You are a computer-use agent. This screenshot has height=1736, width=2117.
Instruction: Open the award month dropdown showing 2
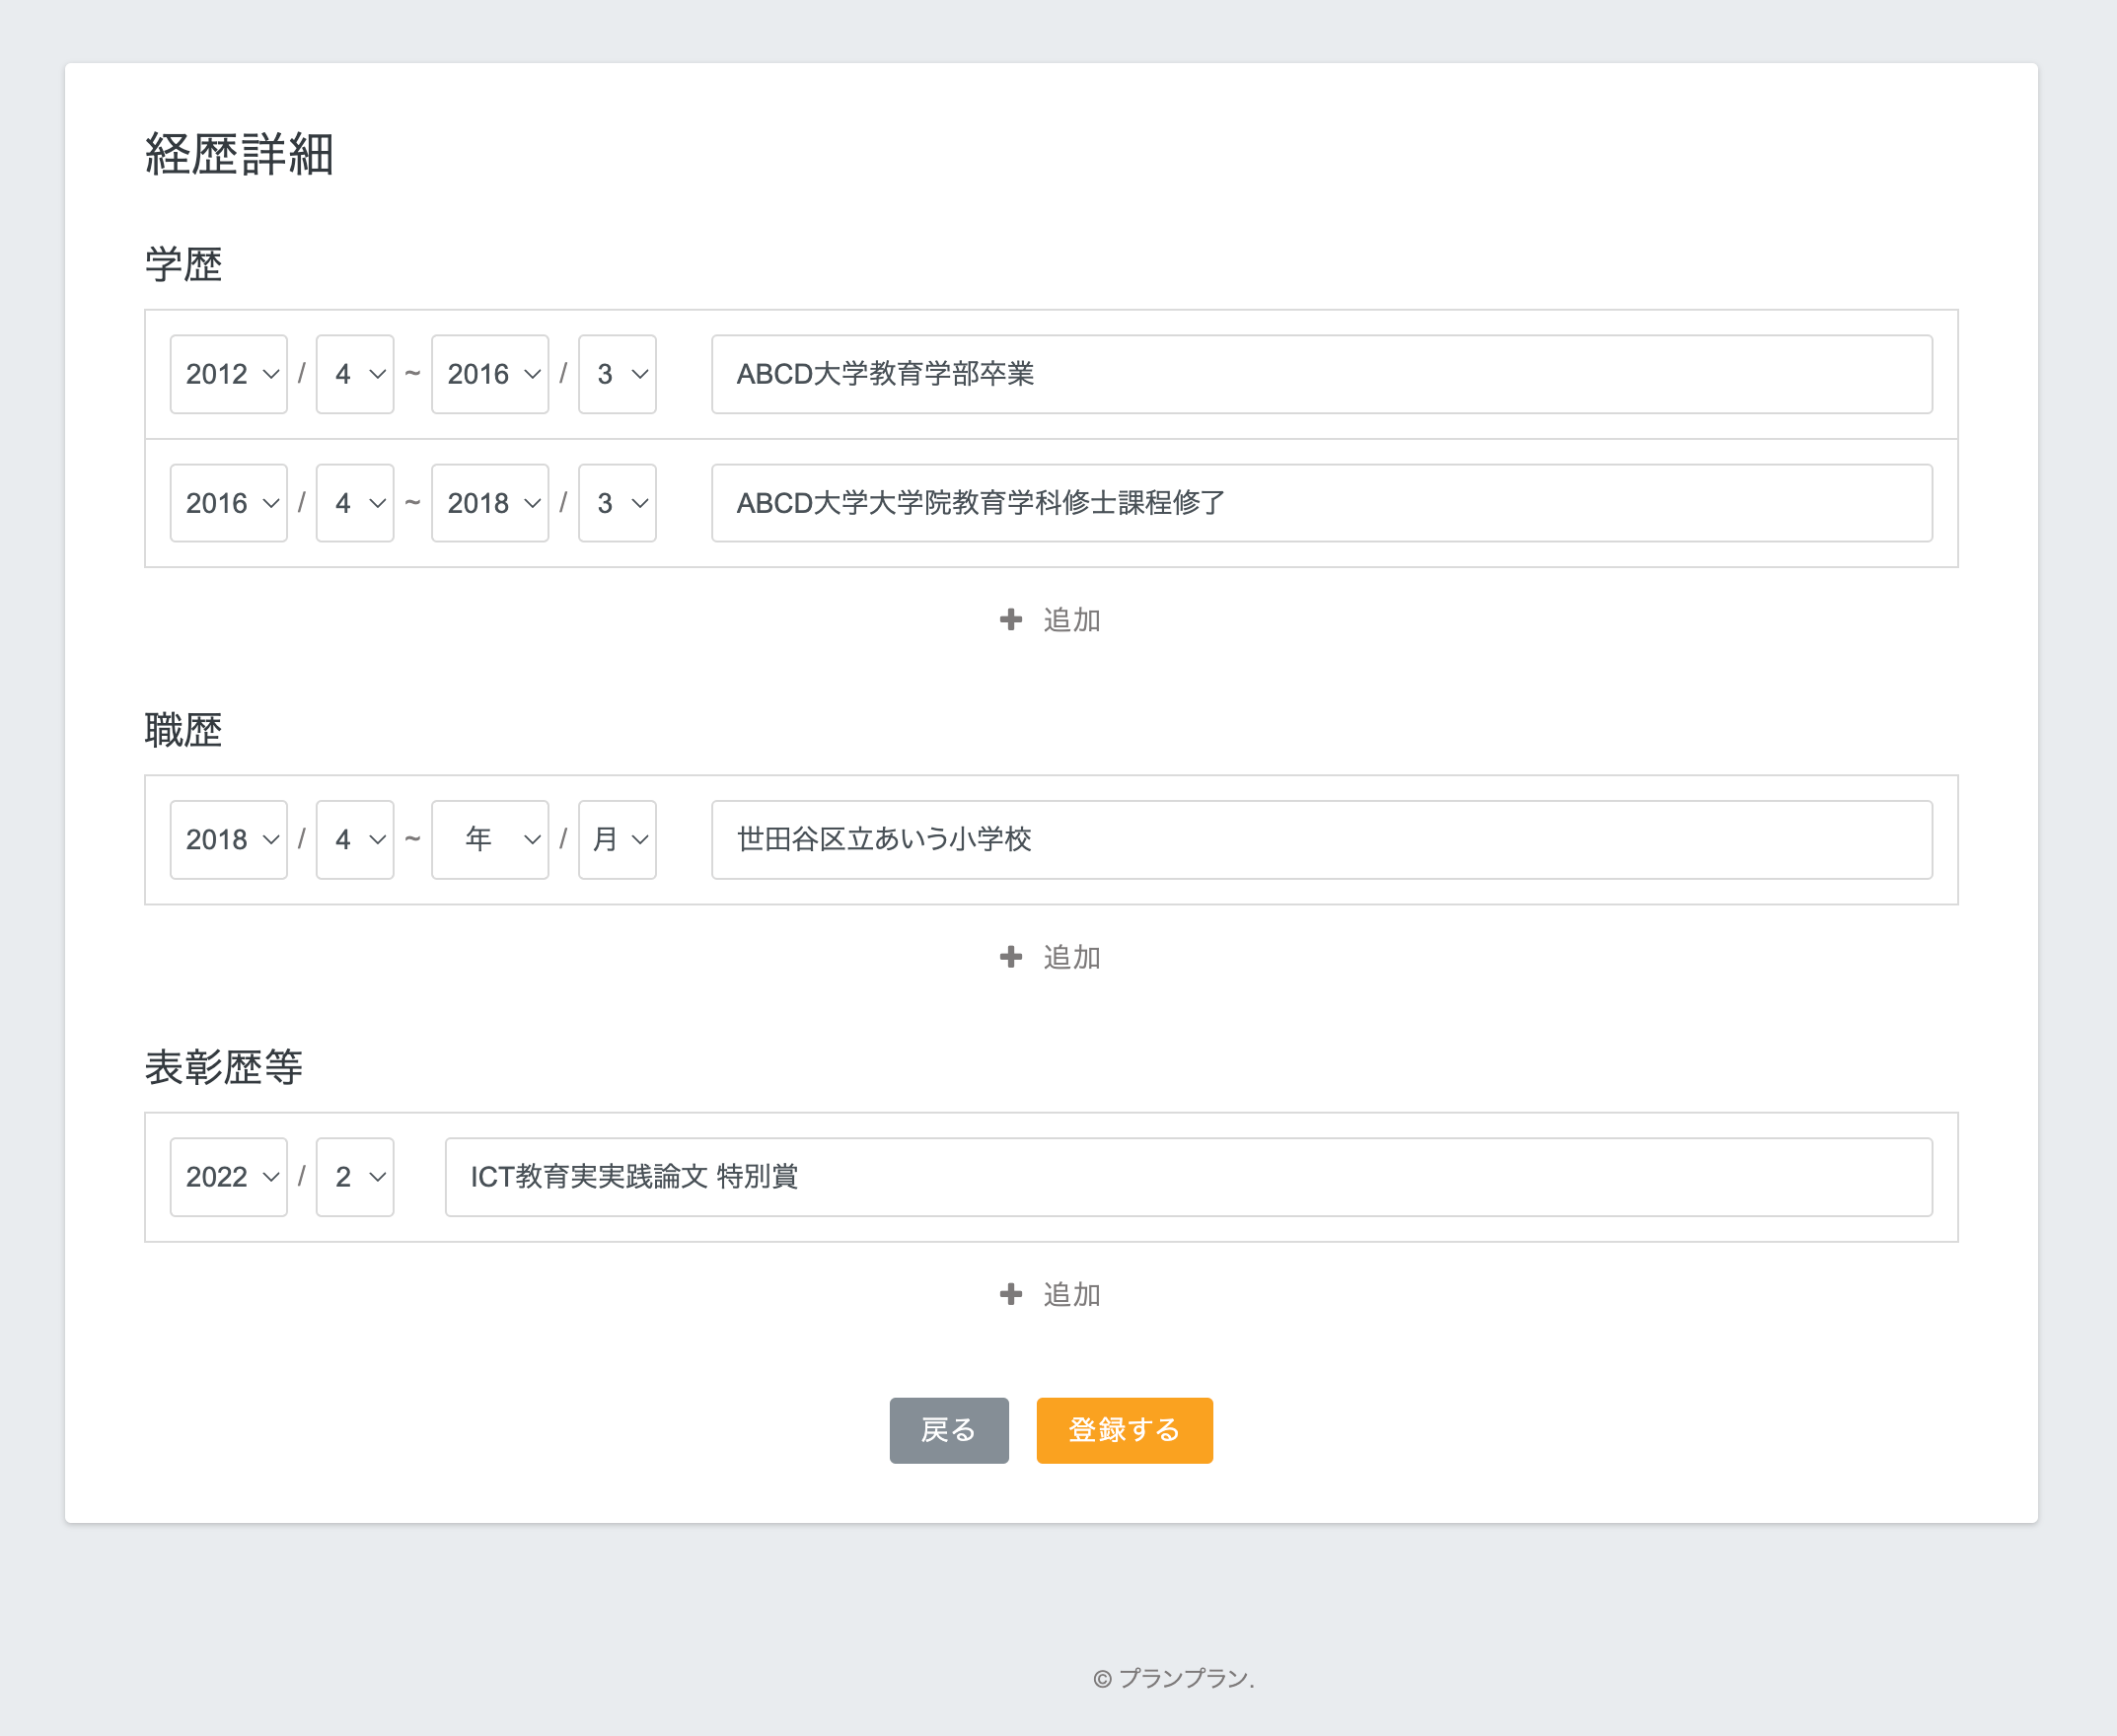click(355, 1177)
